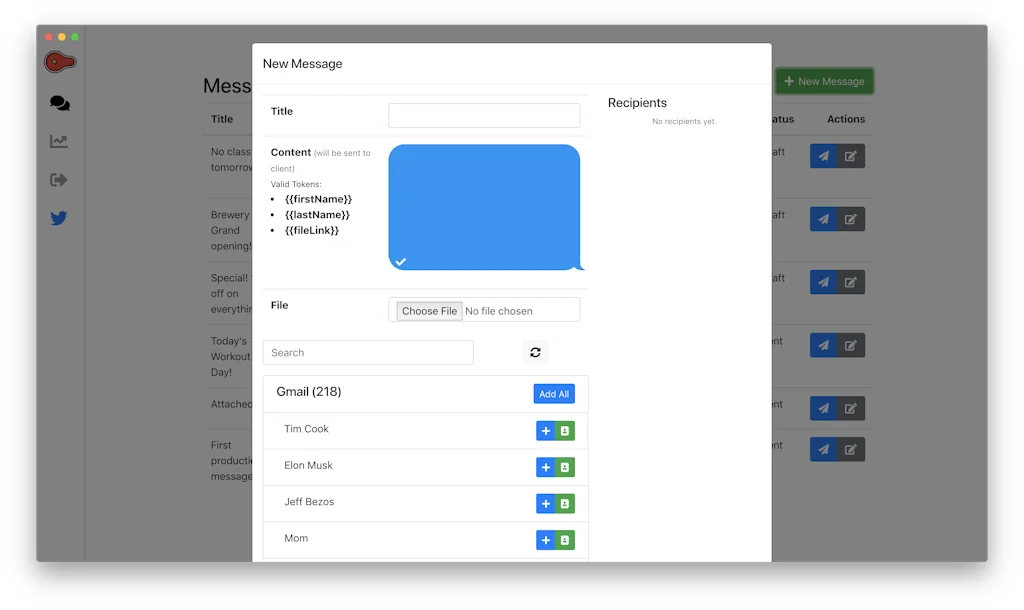Open Mom's green contact card icon
The image size is (1024, 610).
pos(565,540)
